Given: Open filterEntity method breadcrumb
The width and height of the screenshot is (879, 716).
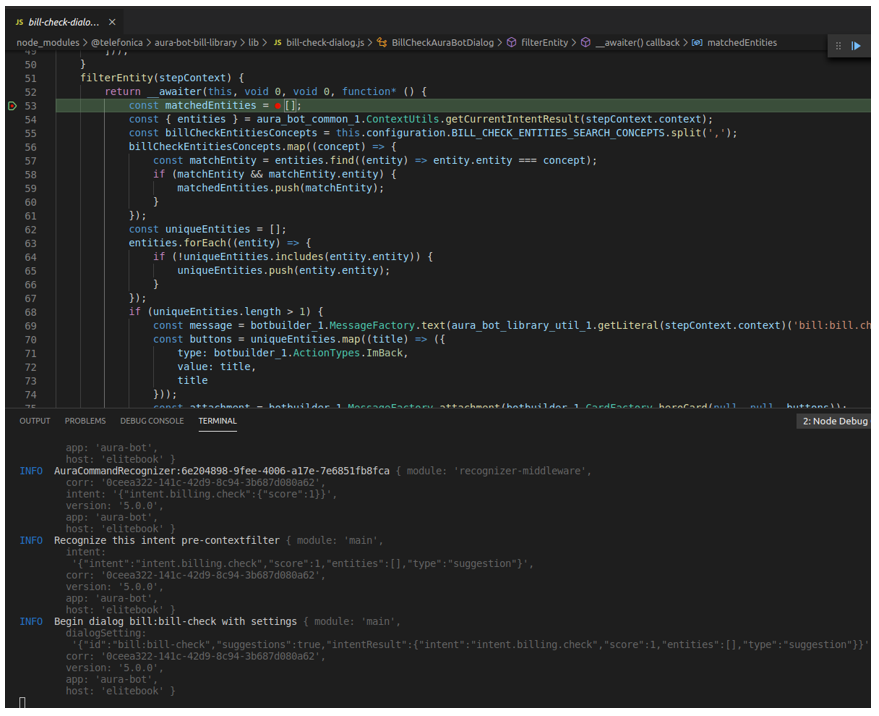Looking at the screenshot, I should pyautogui.click(x=544, y=43).
